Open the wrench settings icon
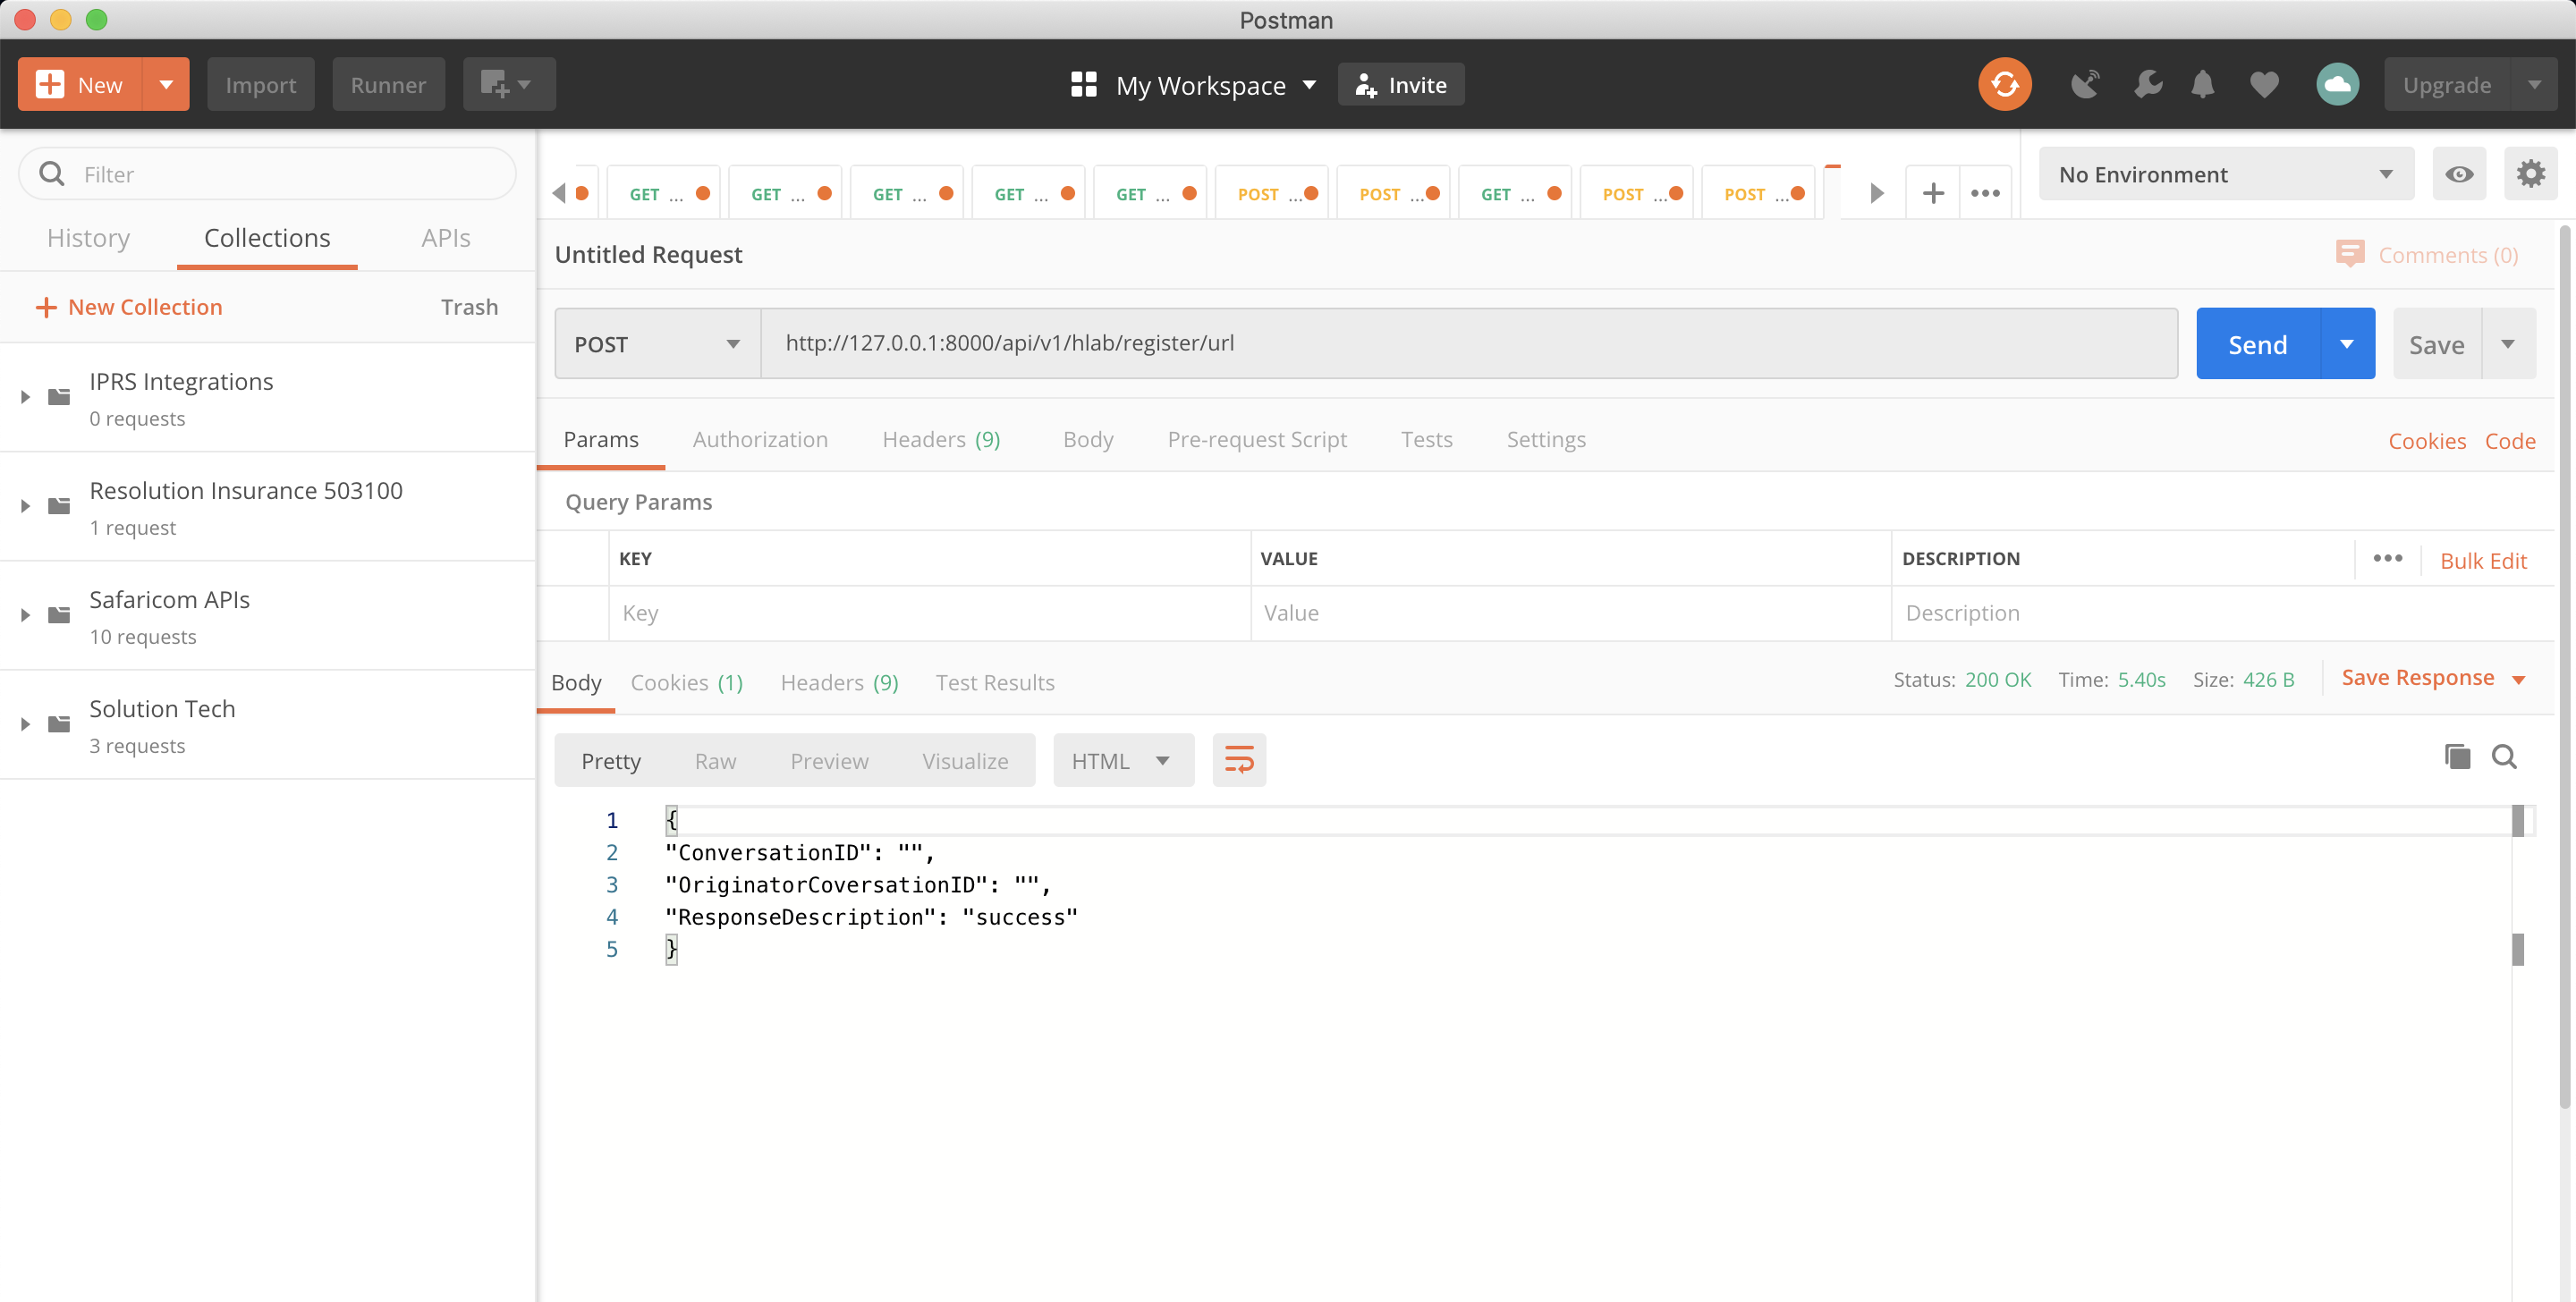 [x=2146, y=84]
